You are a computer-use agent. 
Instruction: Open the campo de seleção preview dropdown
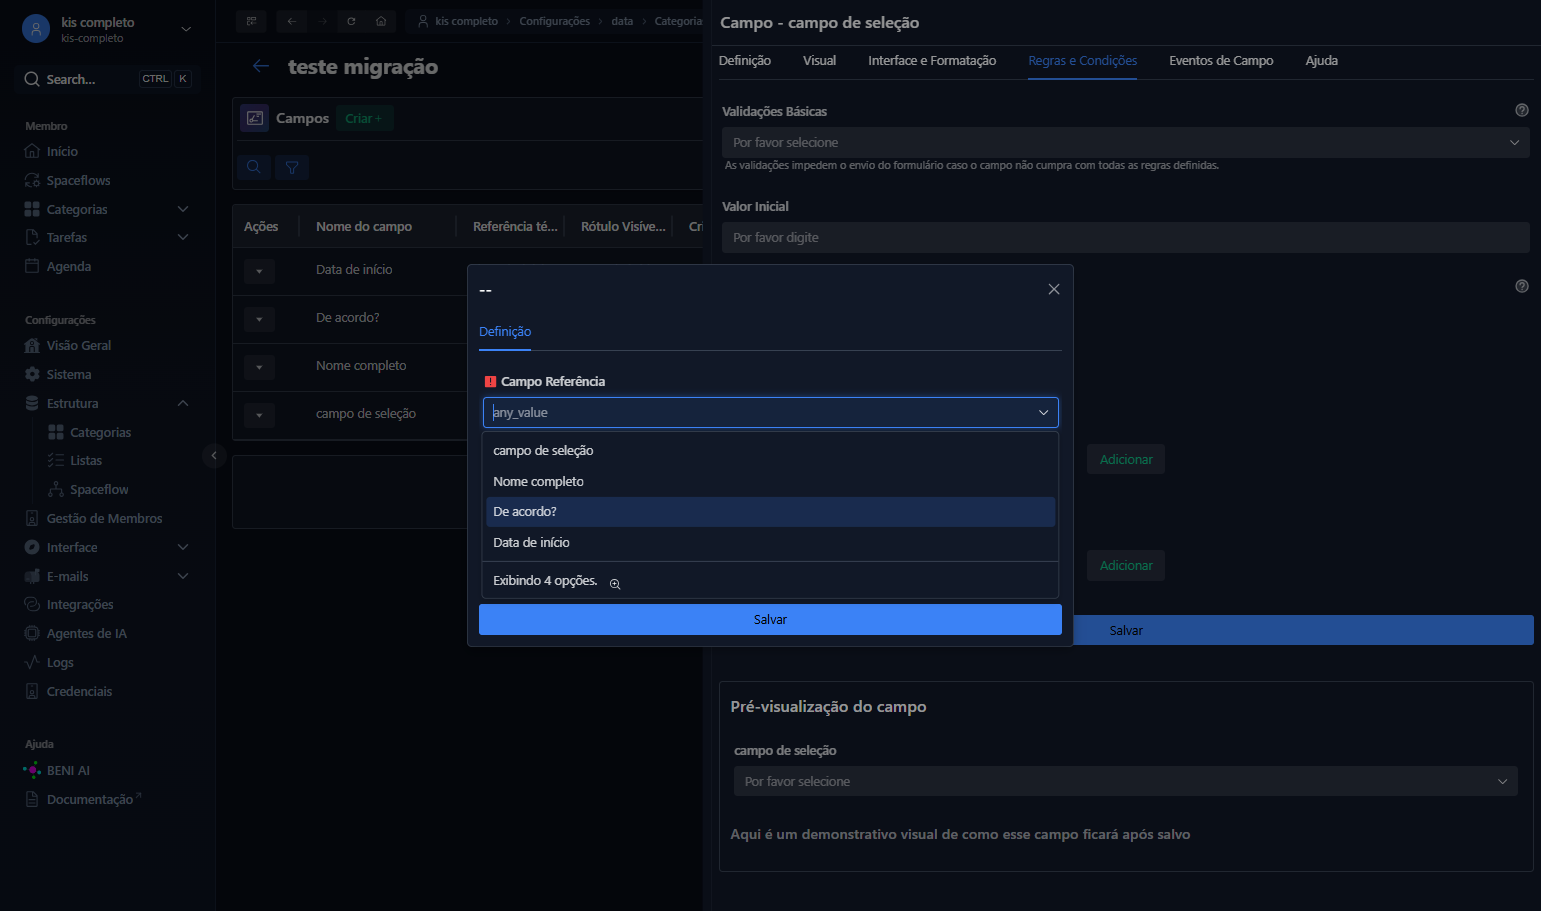pos(1125,781)
